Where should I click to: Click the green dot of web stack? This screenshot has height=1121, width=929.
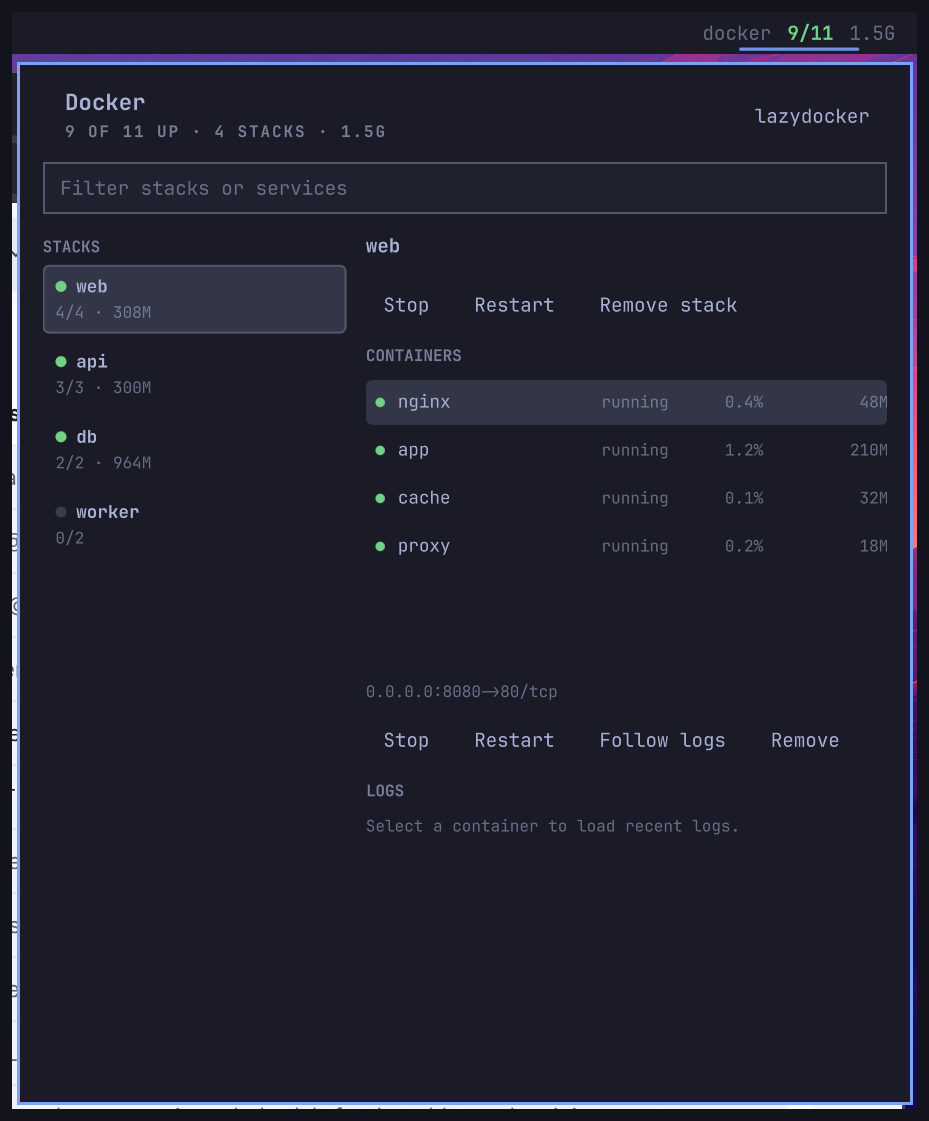click(61, 287)
